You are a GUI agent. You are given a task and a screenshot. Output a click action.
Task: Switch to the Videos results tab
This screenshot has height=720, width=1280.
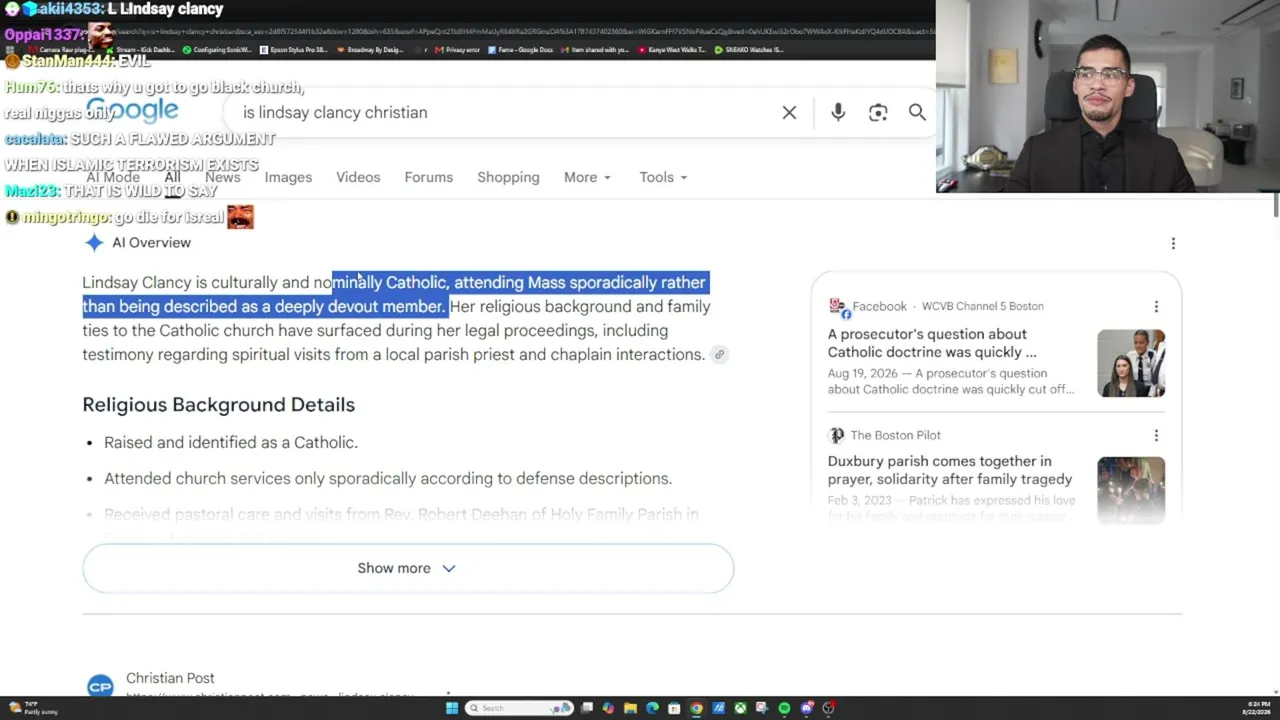(x=358, y=177)
